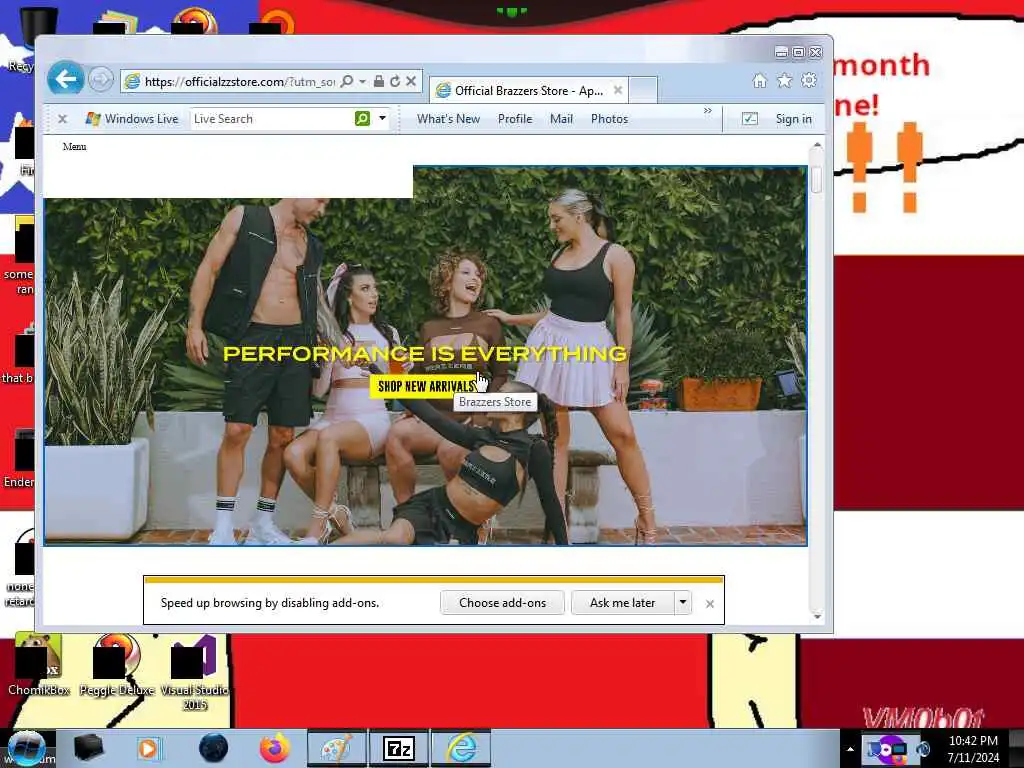Close the Windows Live toolbar
1024x768 pixels.
(63, 119)
